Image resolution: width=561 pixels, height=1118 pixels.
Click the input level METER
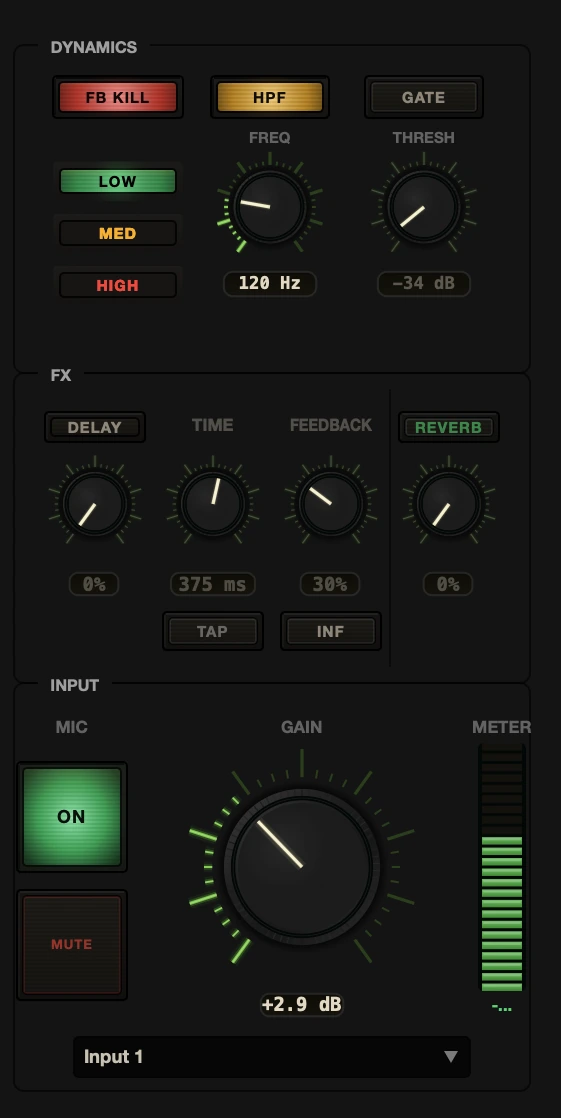[x=502, y=868]
